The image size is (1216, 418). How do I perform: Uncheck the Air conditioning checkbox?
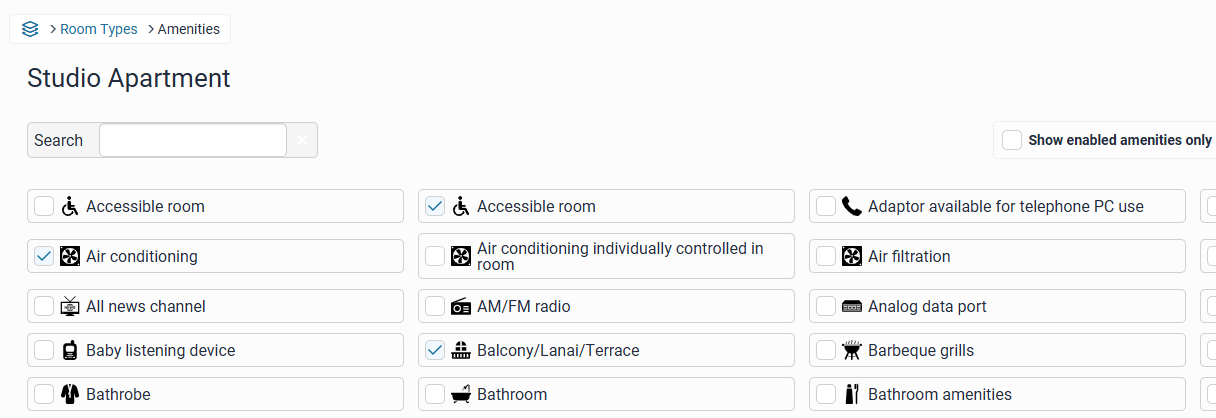click(44, 257)
